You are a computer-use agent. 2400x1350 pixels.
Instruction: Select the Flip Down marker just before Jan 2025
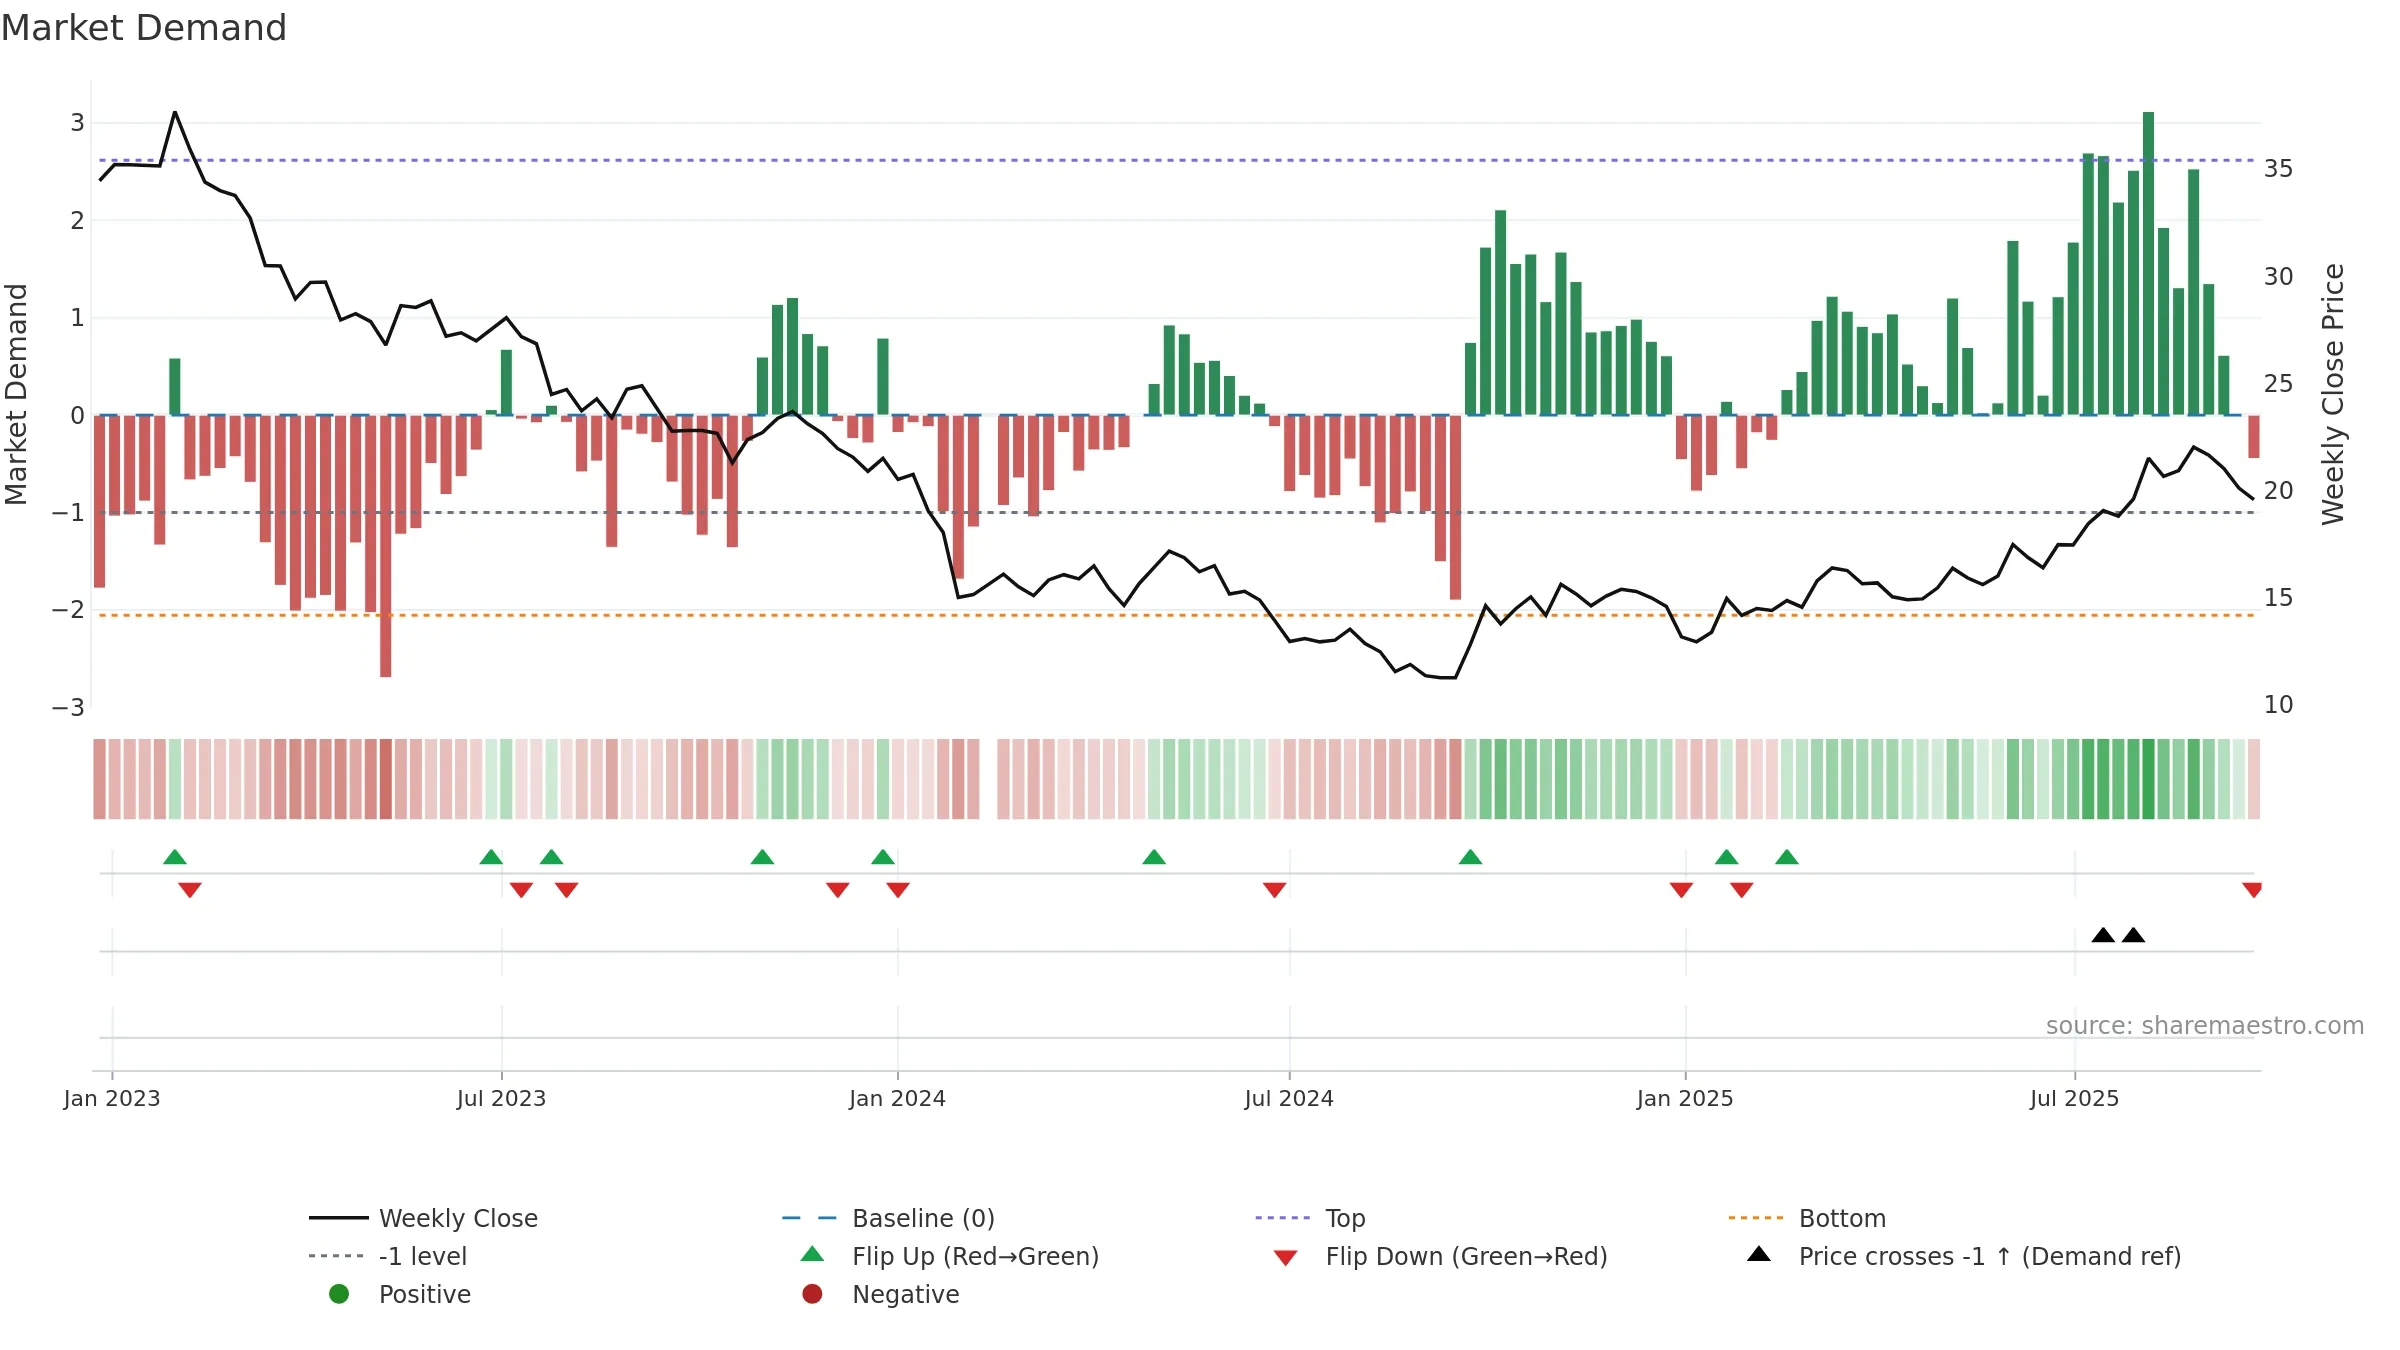tap(1681, 890)
